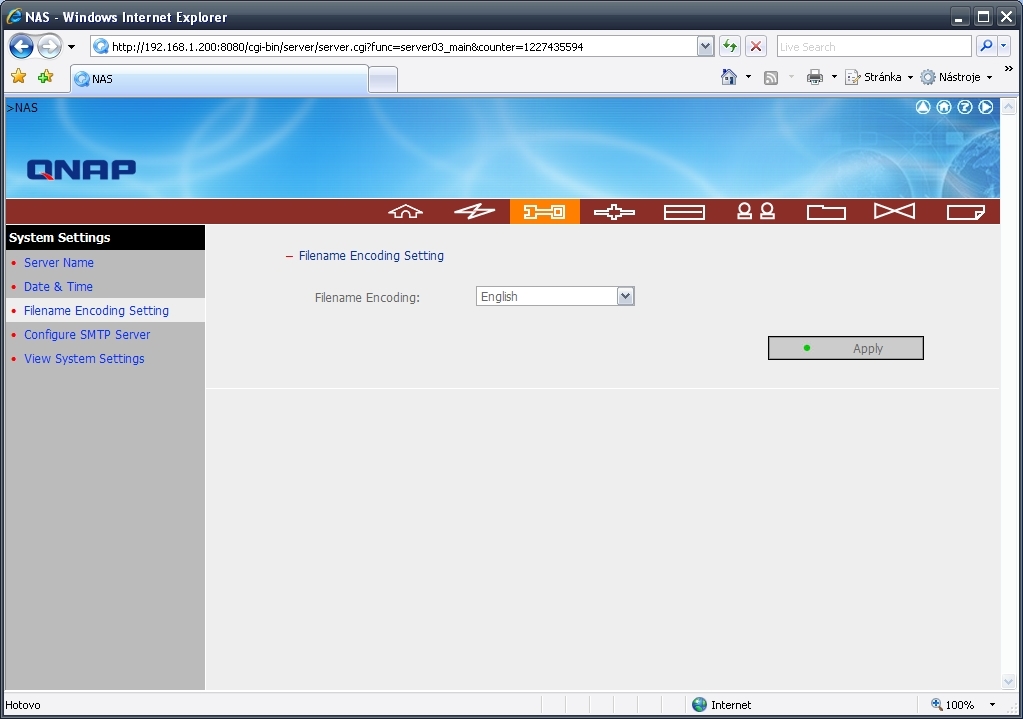The width and height of the screenshot is (1023, 719).
Task: Refresh the page with green arrows icon
Action: (x=729, y=46)
